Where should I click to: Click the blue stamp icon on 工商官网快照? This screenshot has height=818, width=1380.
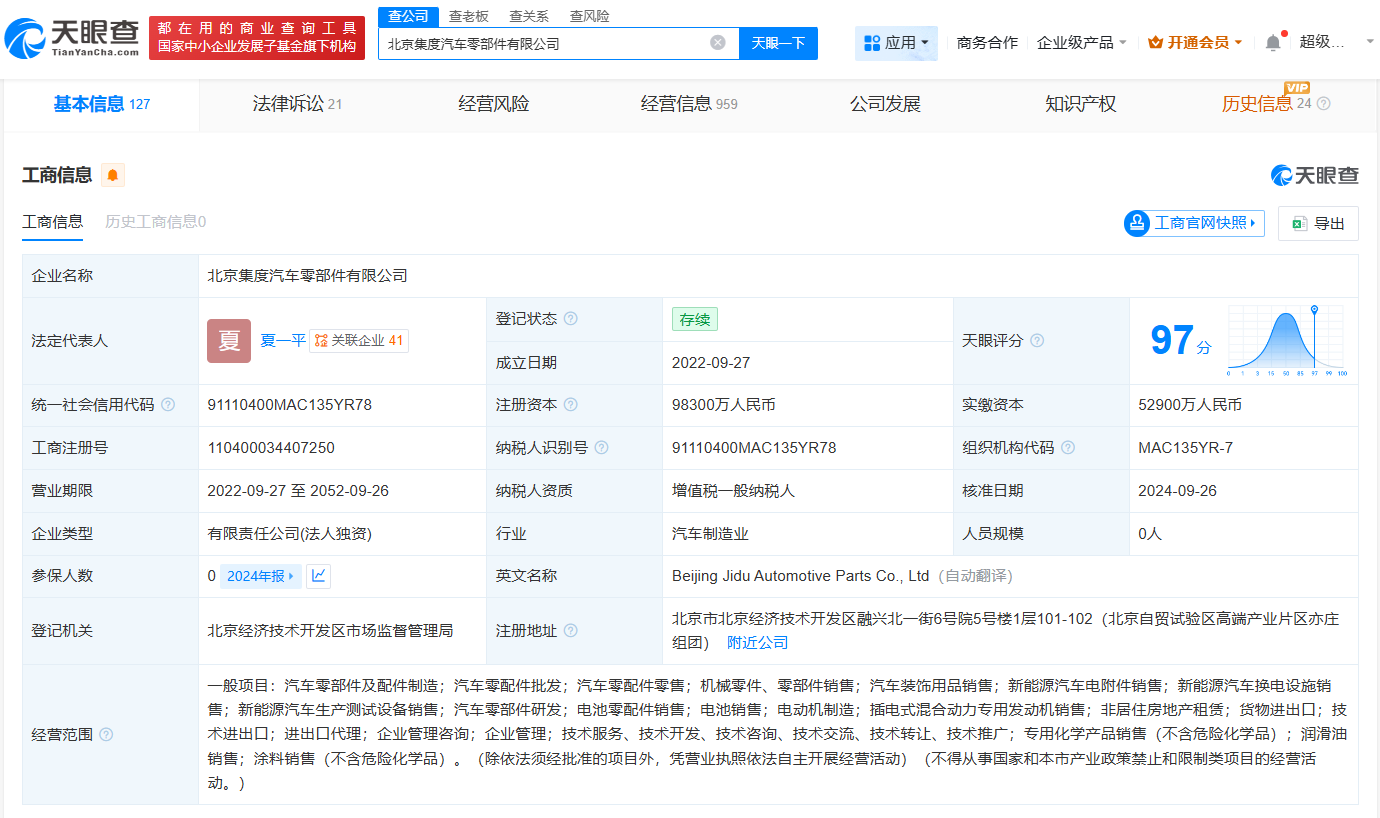(1136, 224)
